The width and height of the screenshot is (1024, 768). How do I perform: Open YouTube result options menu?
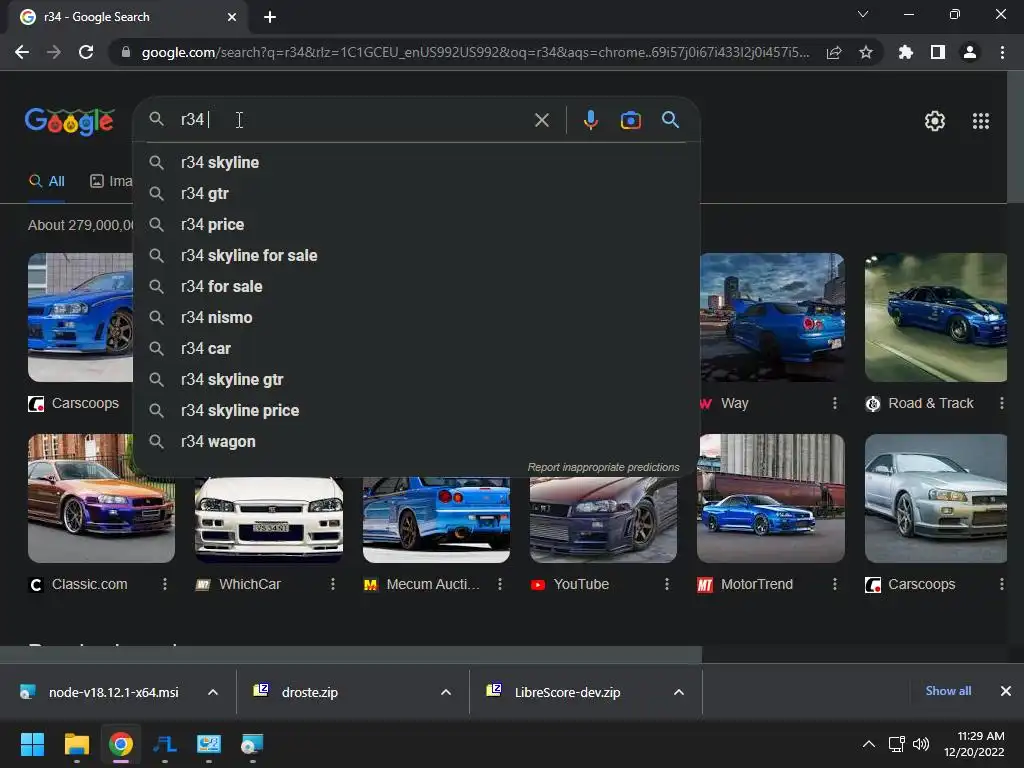coord(667,584)
